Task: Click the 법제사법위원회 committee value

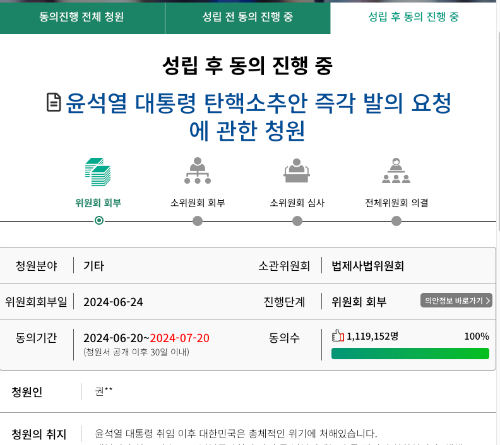Action: coord(367,266)
